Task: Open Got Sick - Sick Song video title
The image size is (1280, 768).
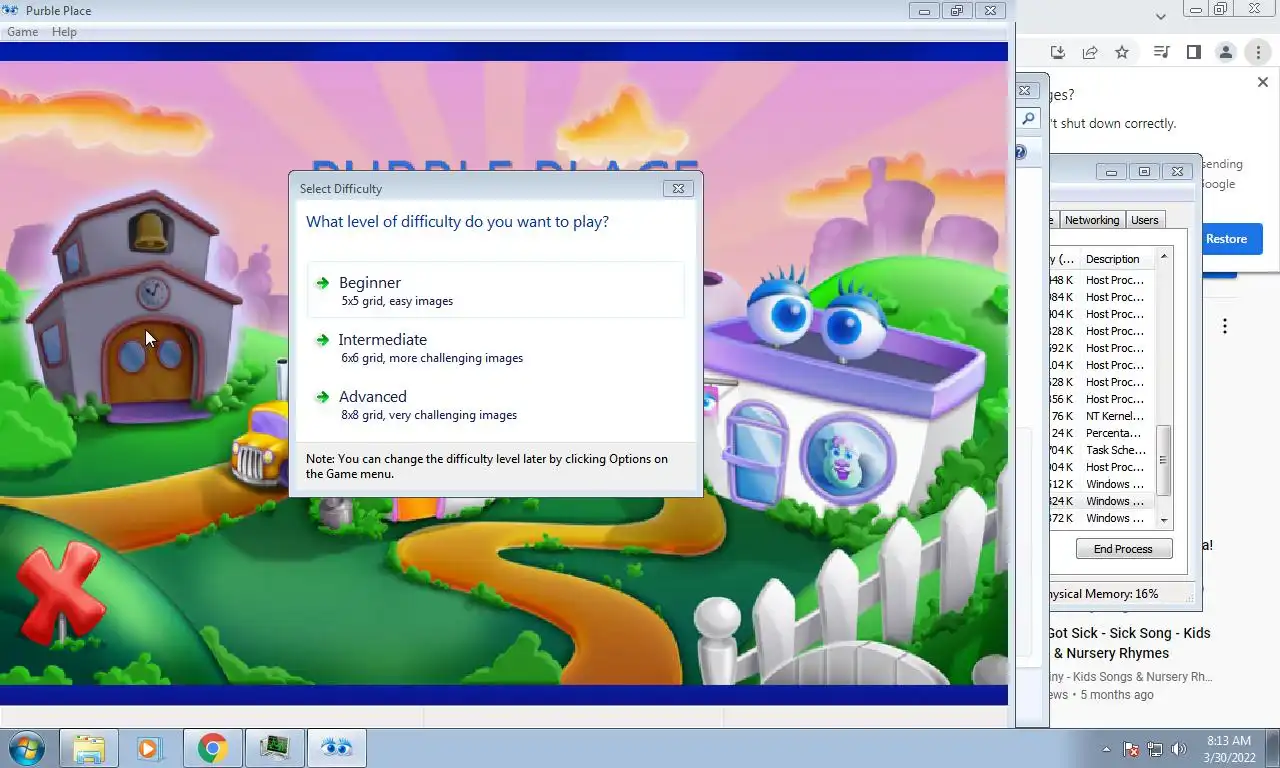Action: click(1129, 643)
